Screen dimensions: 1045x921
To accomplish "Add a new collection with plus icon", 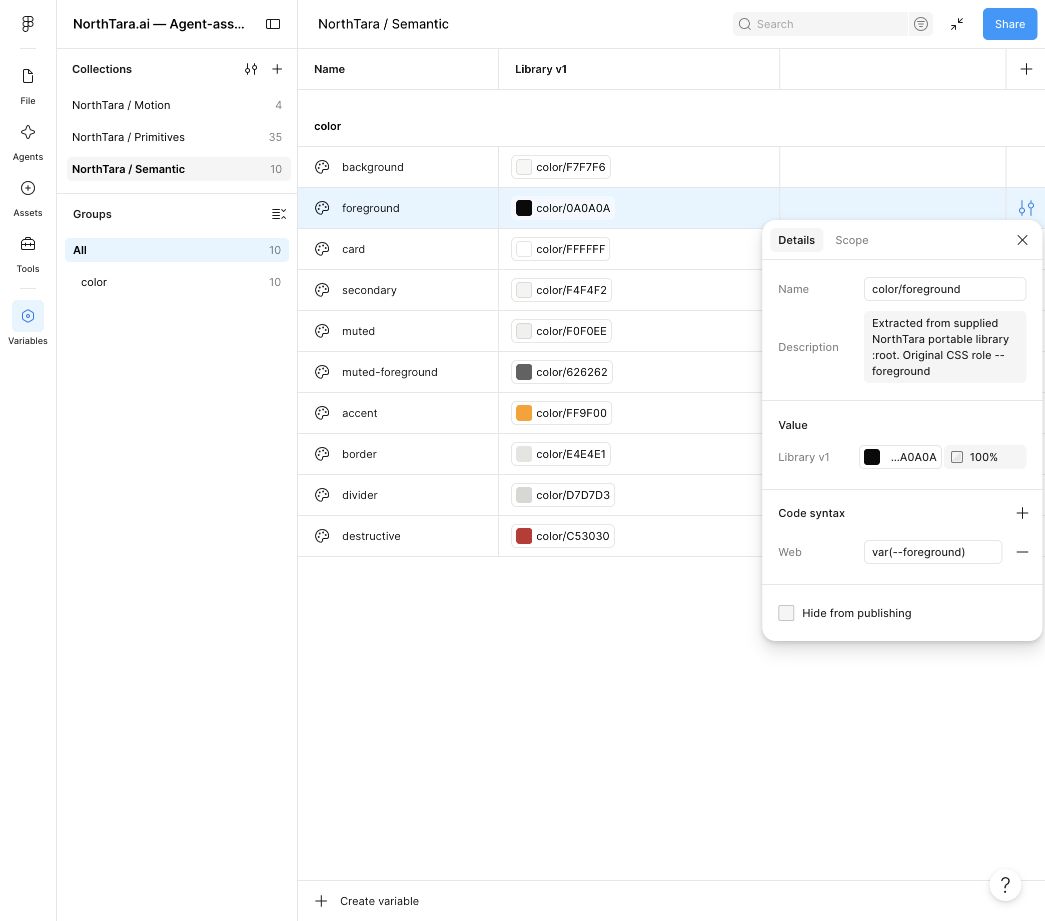I will click(x=277, y=69).
